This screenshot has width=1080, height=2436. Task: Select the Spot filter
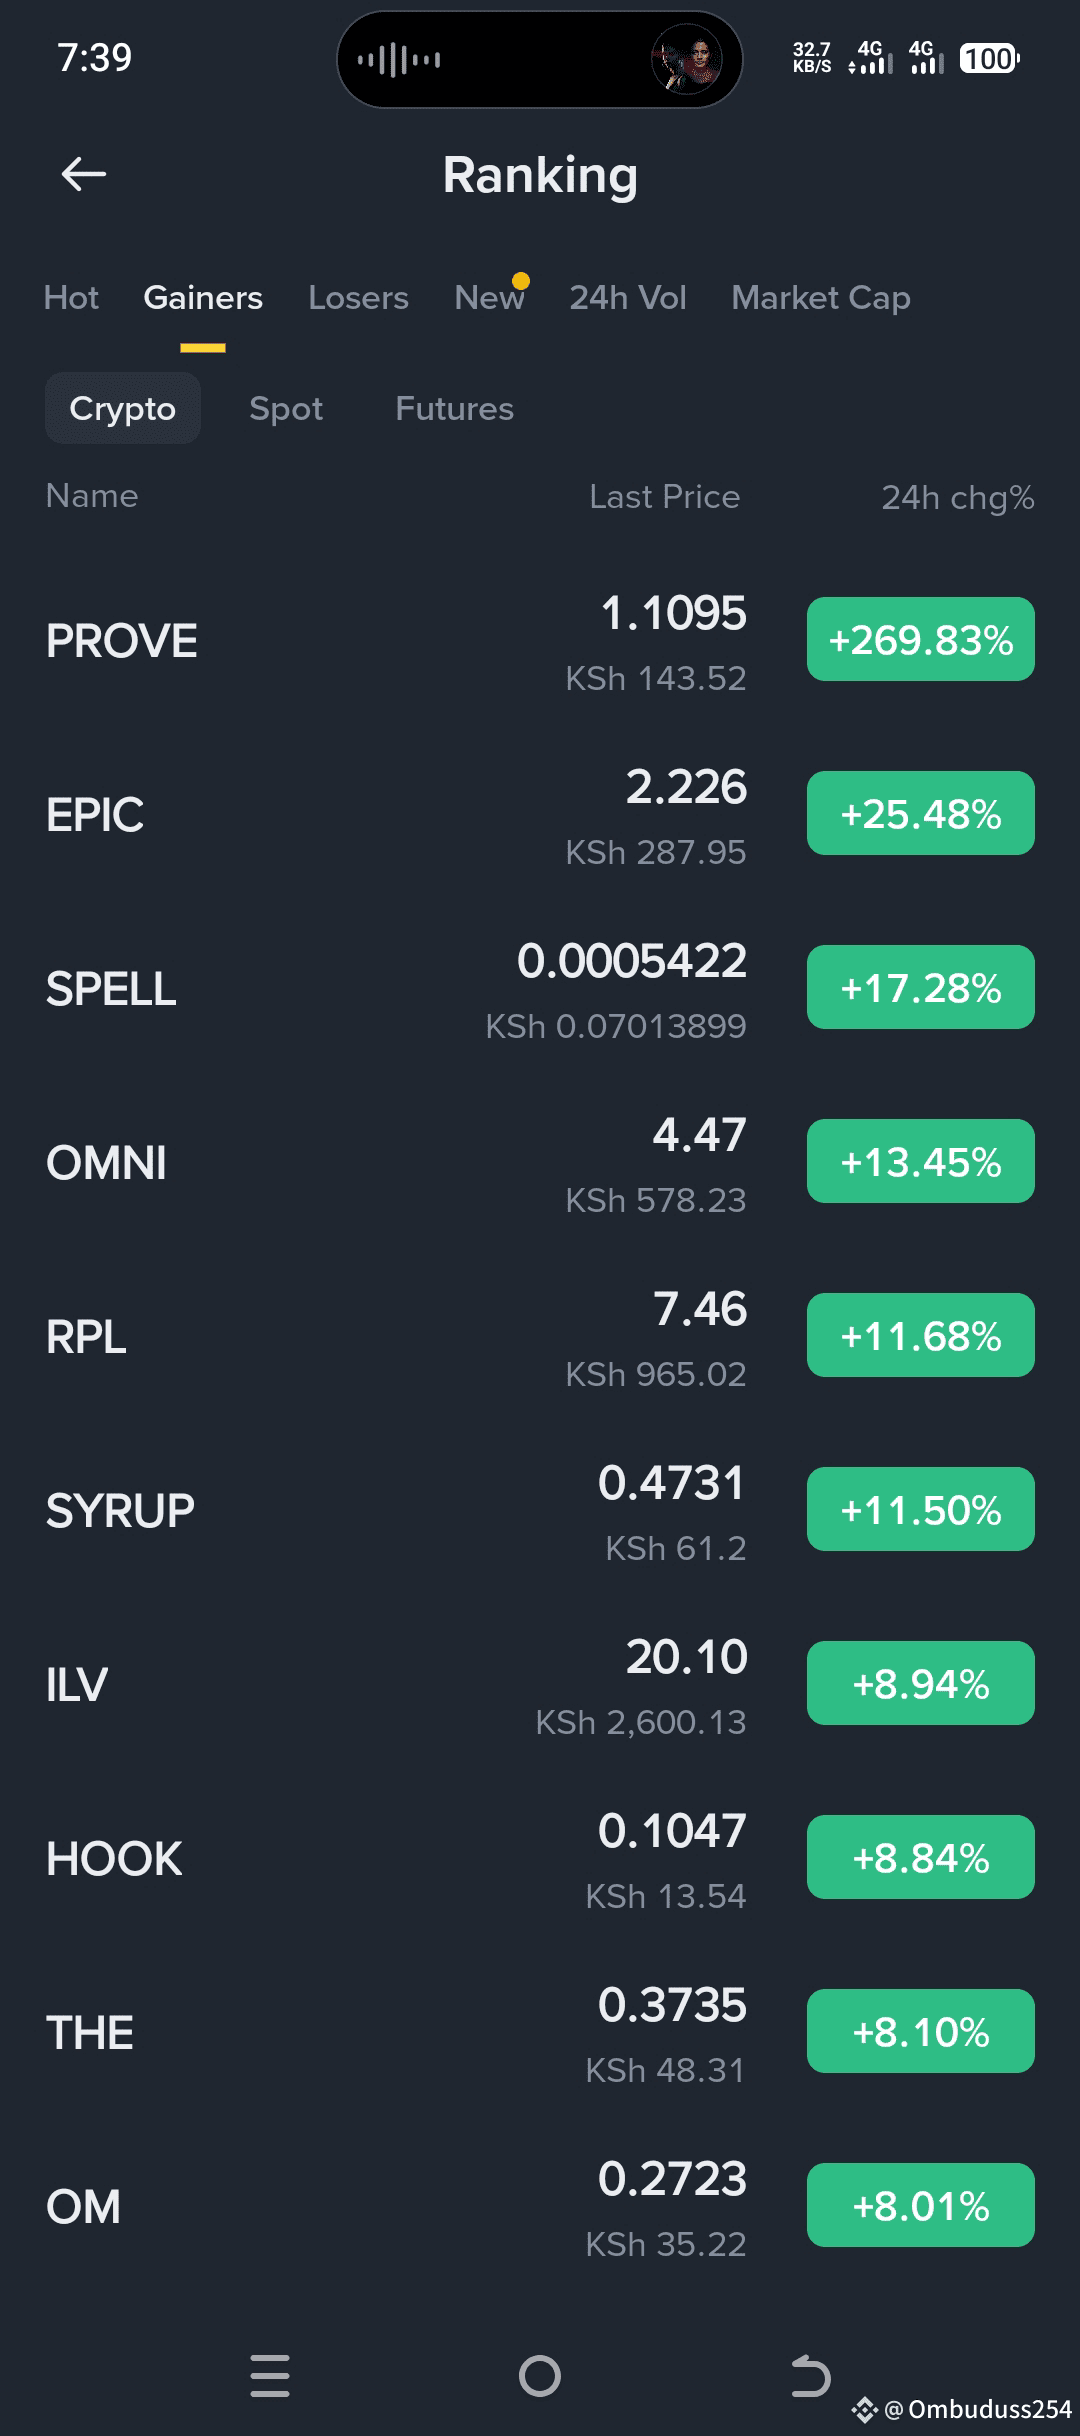[x=286, y=408]
